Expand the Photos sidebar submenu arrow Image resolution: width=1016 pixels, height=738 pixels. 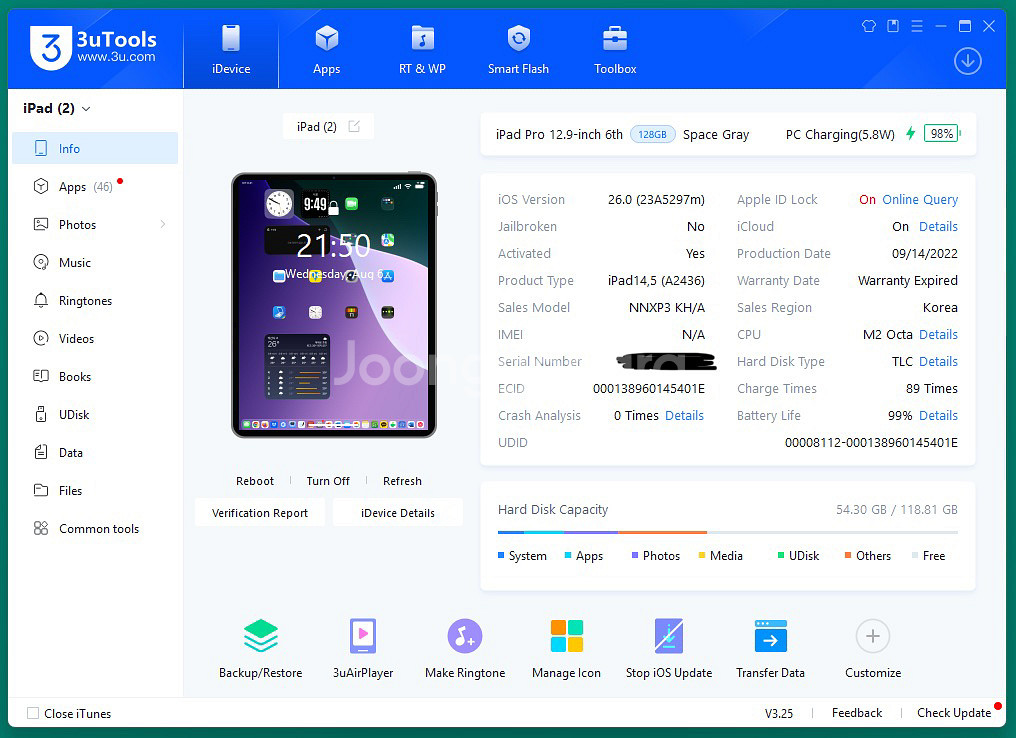[163, 225]
